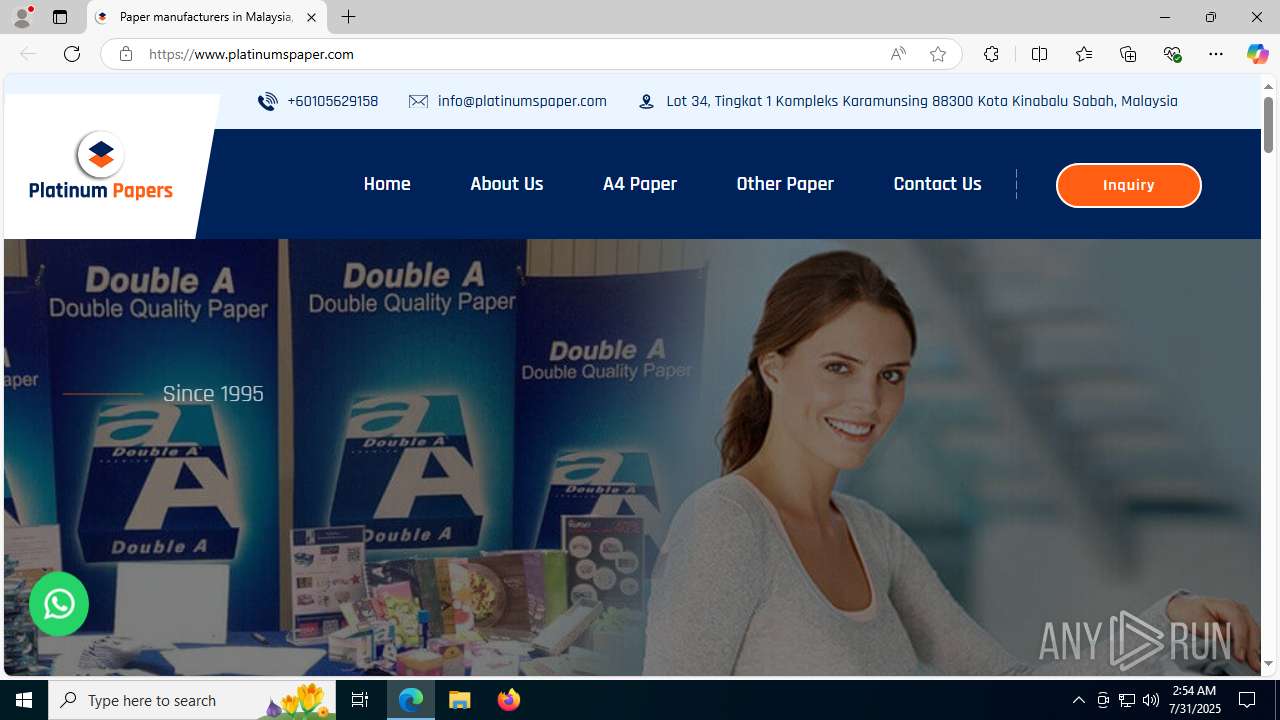Open volume control in system tray
The width and height of the screenshot is (1280, 720).
(x=1151, y=700)
